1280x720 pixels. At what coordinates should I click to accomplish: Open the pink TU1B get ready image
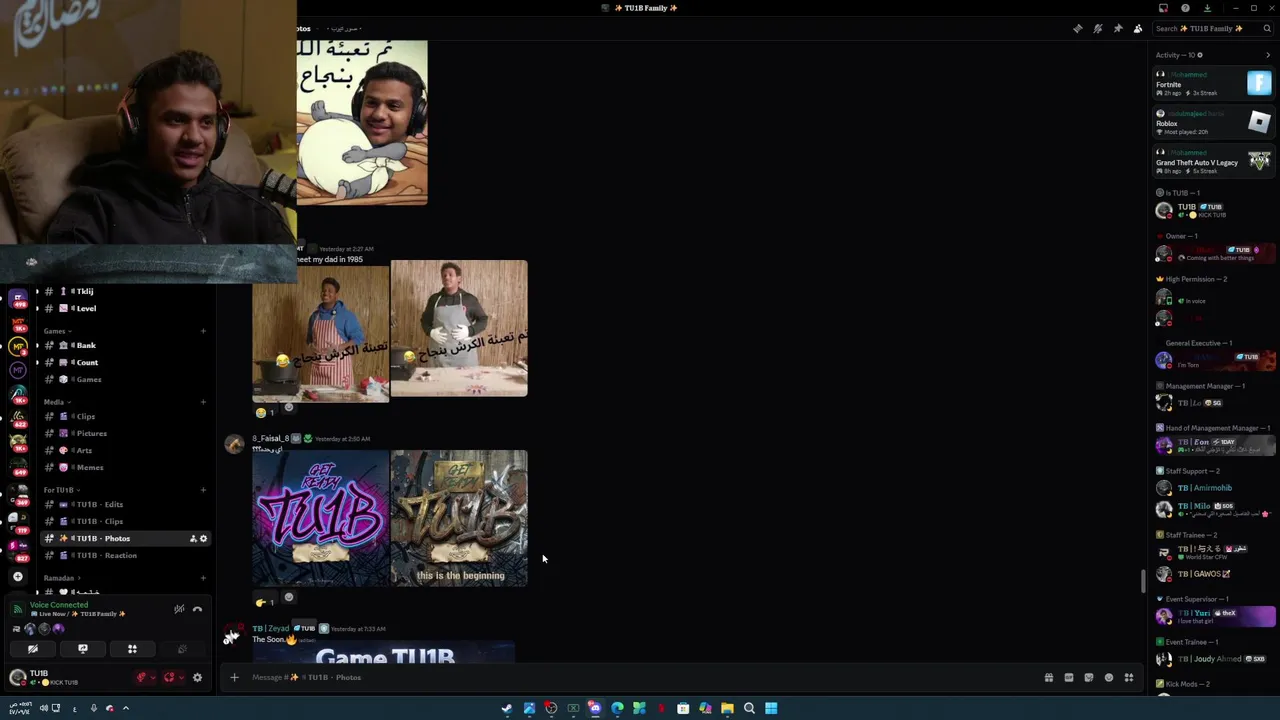coord(320,518)
